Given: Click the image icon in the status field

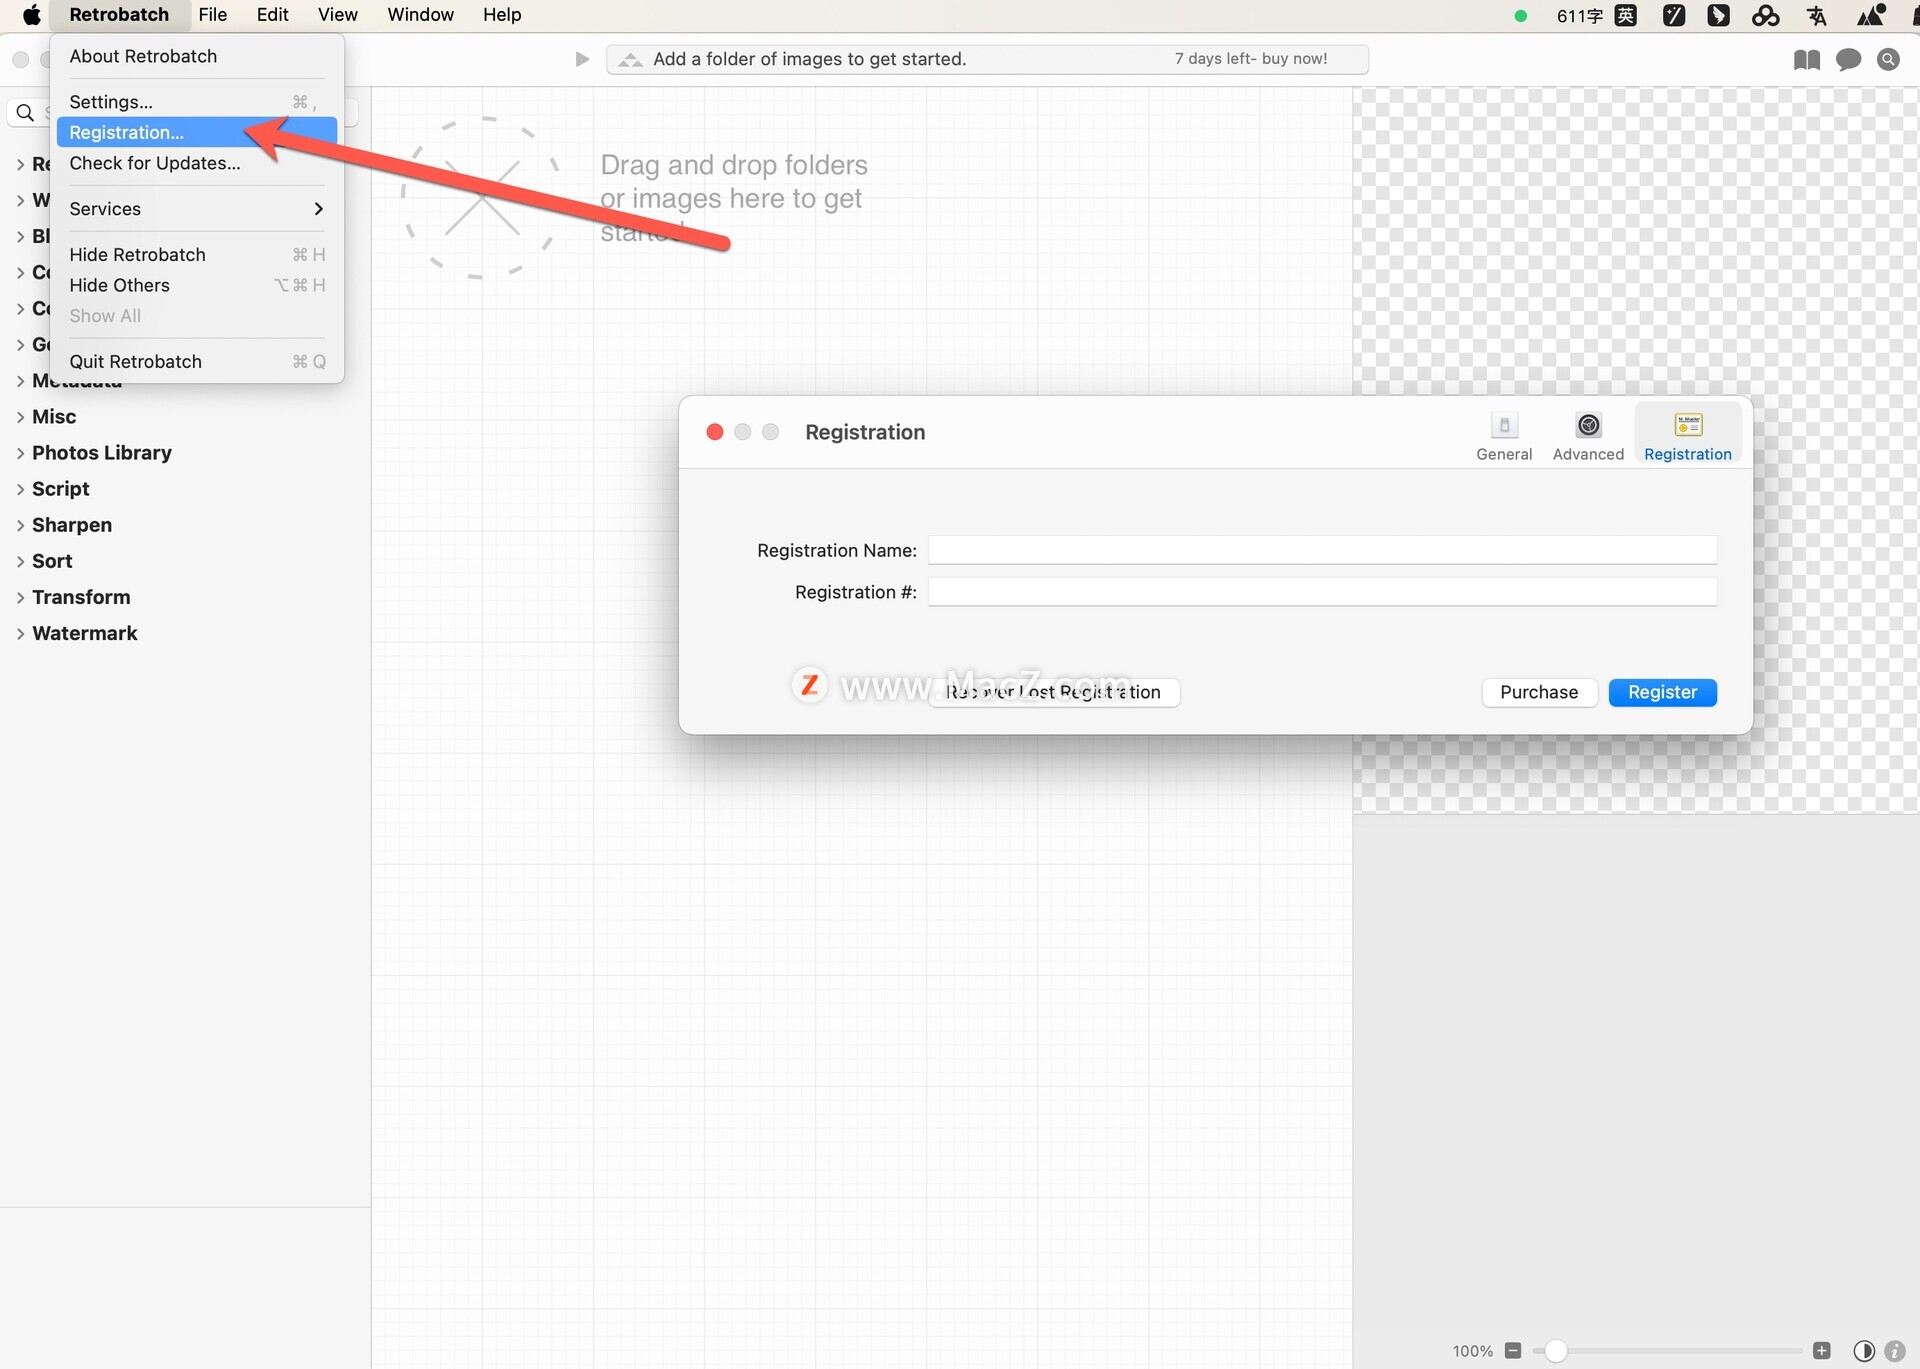Looking at the screenshot, I should [630, 60].
